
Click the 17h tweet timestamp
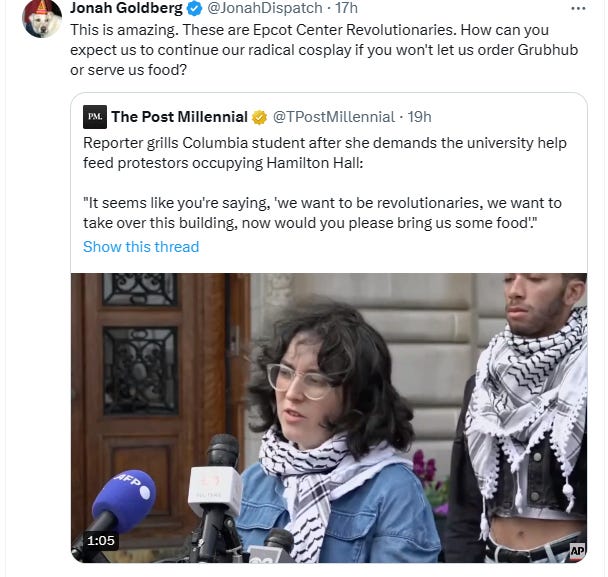click(x=346, y=8)
